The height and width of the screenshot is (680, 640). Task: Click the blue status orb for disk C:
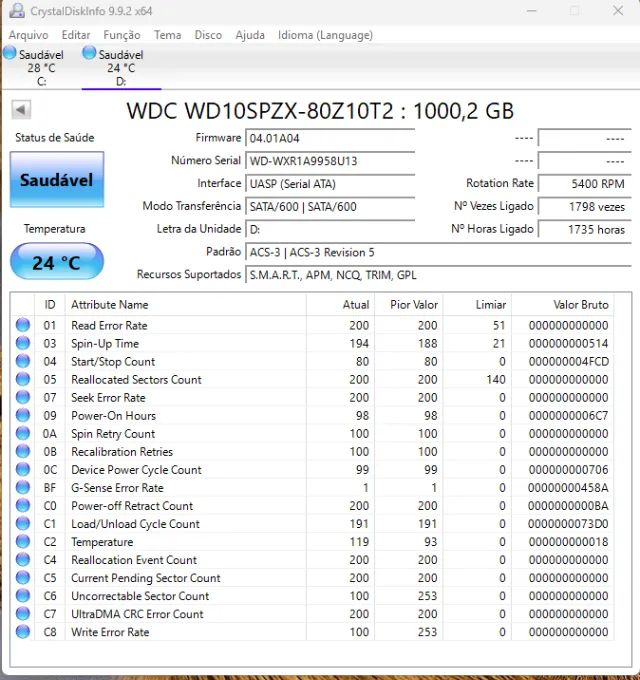pyautogui.click(x=10, y=53)
